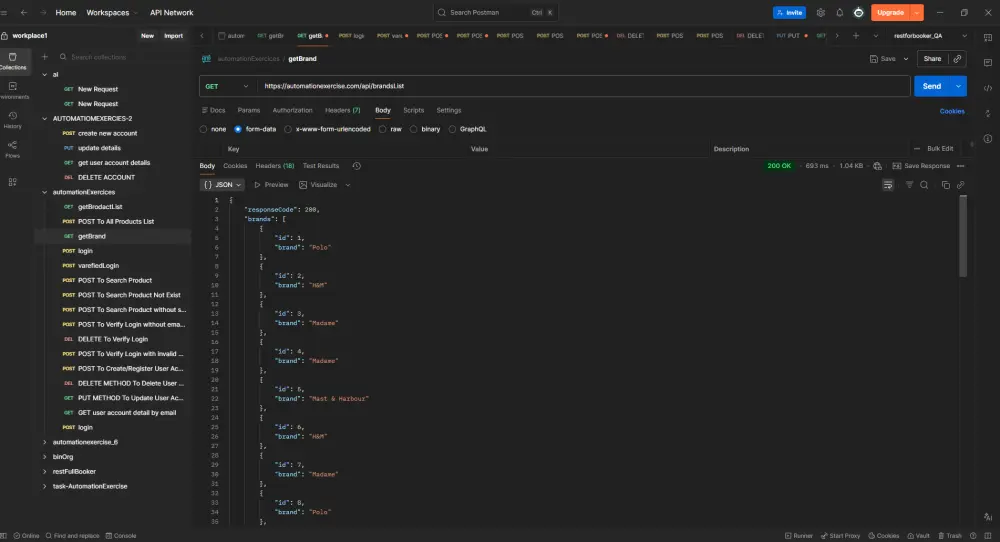Image resolution: width=1000 pixels, height=542 pixels.
Task: Open the restforbooker_QA environment dropdown
Action: click(930, 36)
